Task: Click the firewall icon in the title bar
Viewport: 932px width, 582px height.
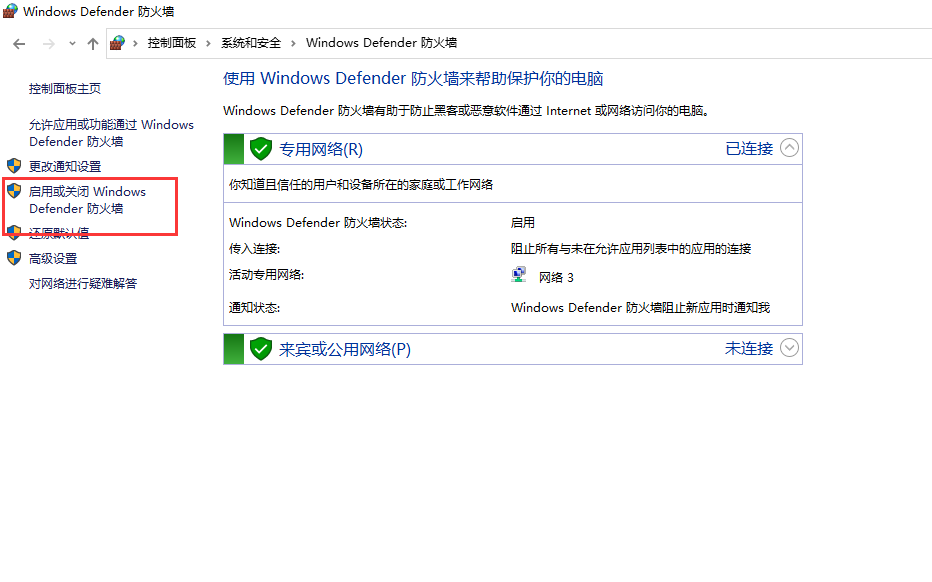Action: tap(10, 11)
